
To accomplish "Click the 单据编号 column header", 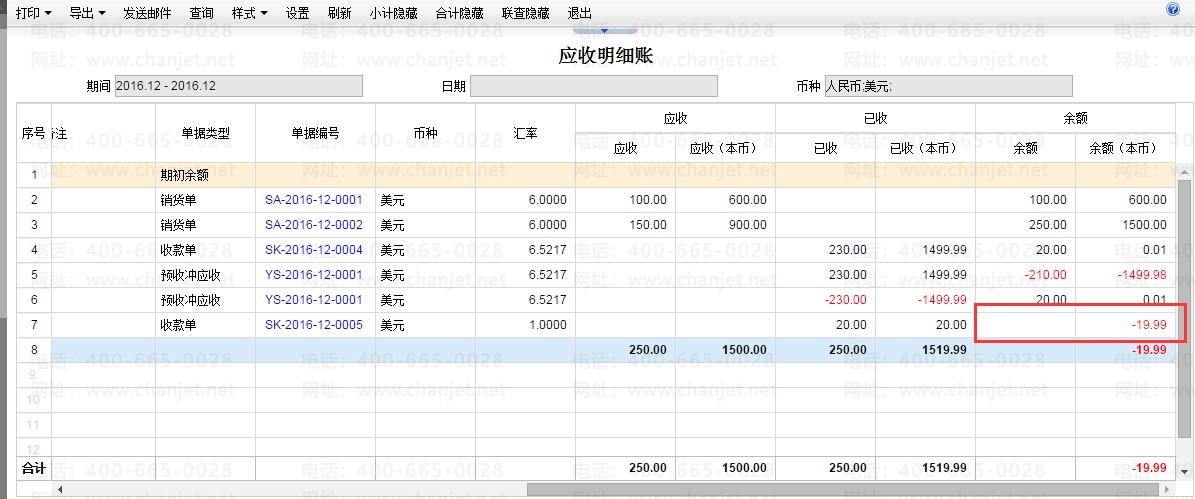I will coord(316,133).
